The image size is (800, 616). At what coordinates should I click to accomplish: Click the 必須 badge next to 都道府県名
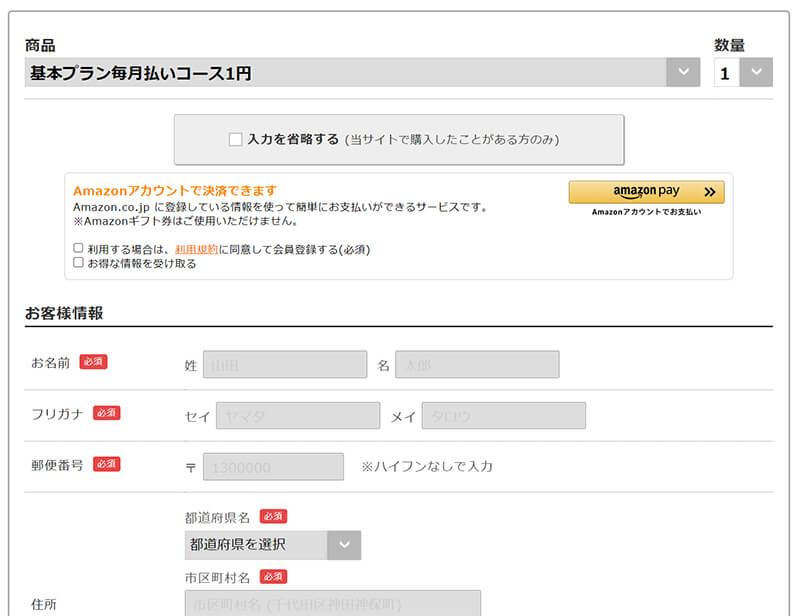coord(273,516)
